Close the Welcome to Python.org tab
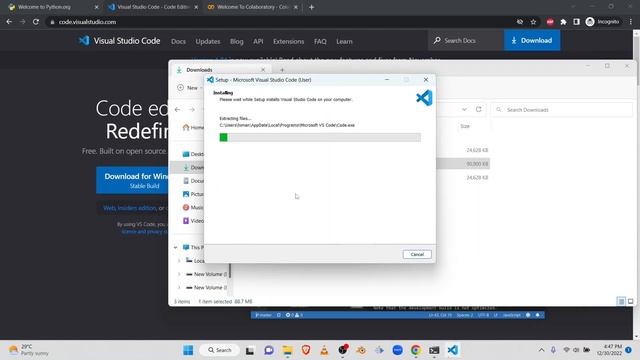The height and width of the screenshot is (360, 640). click(96, 7)
